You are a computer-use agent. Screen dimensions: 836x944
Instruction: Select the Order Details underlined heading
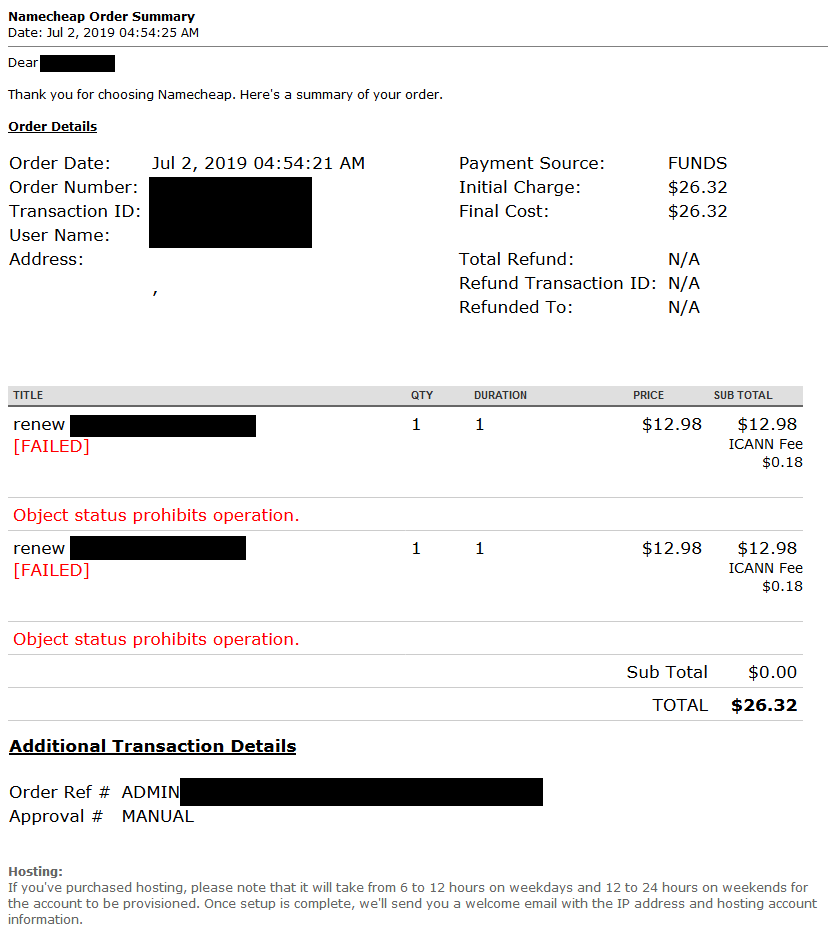(52, 126)
